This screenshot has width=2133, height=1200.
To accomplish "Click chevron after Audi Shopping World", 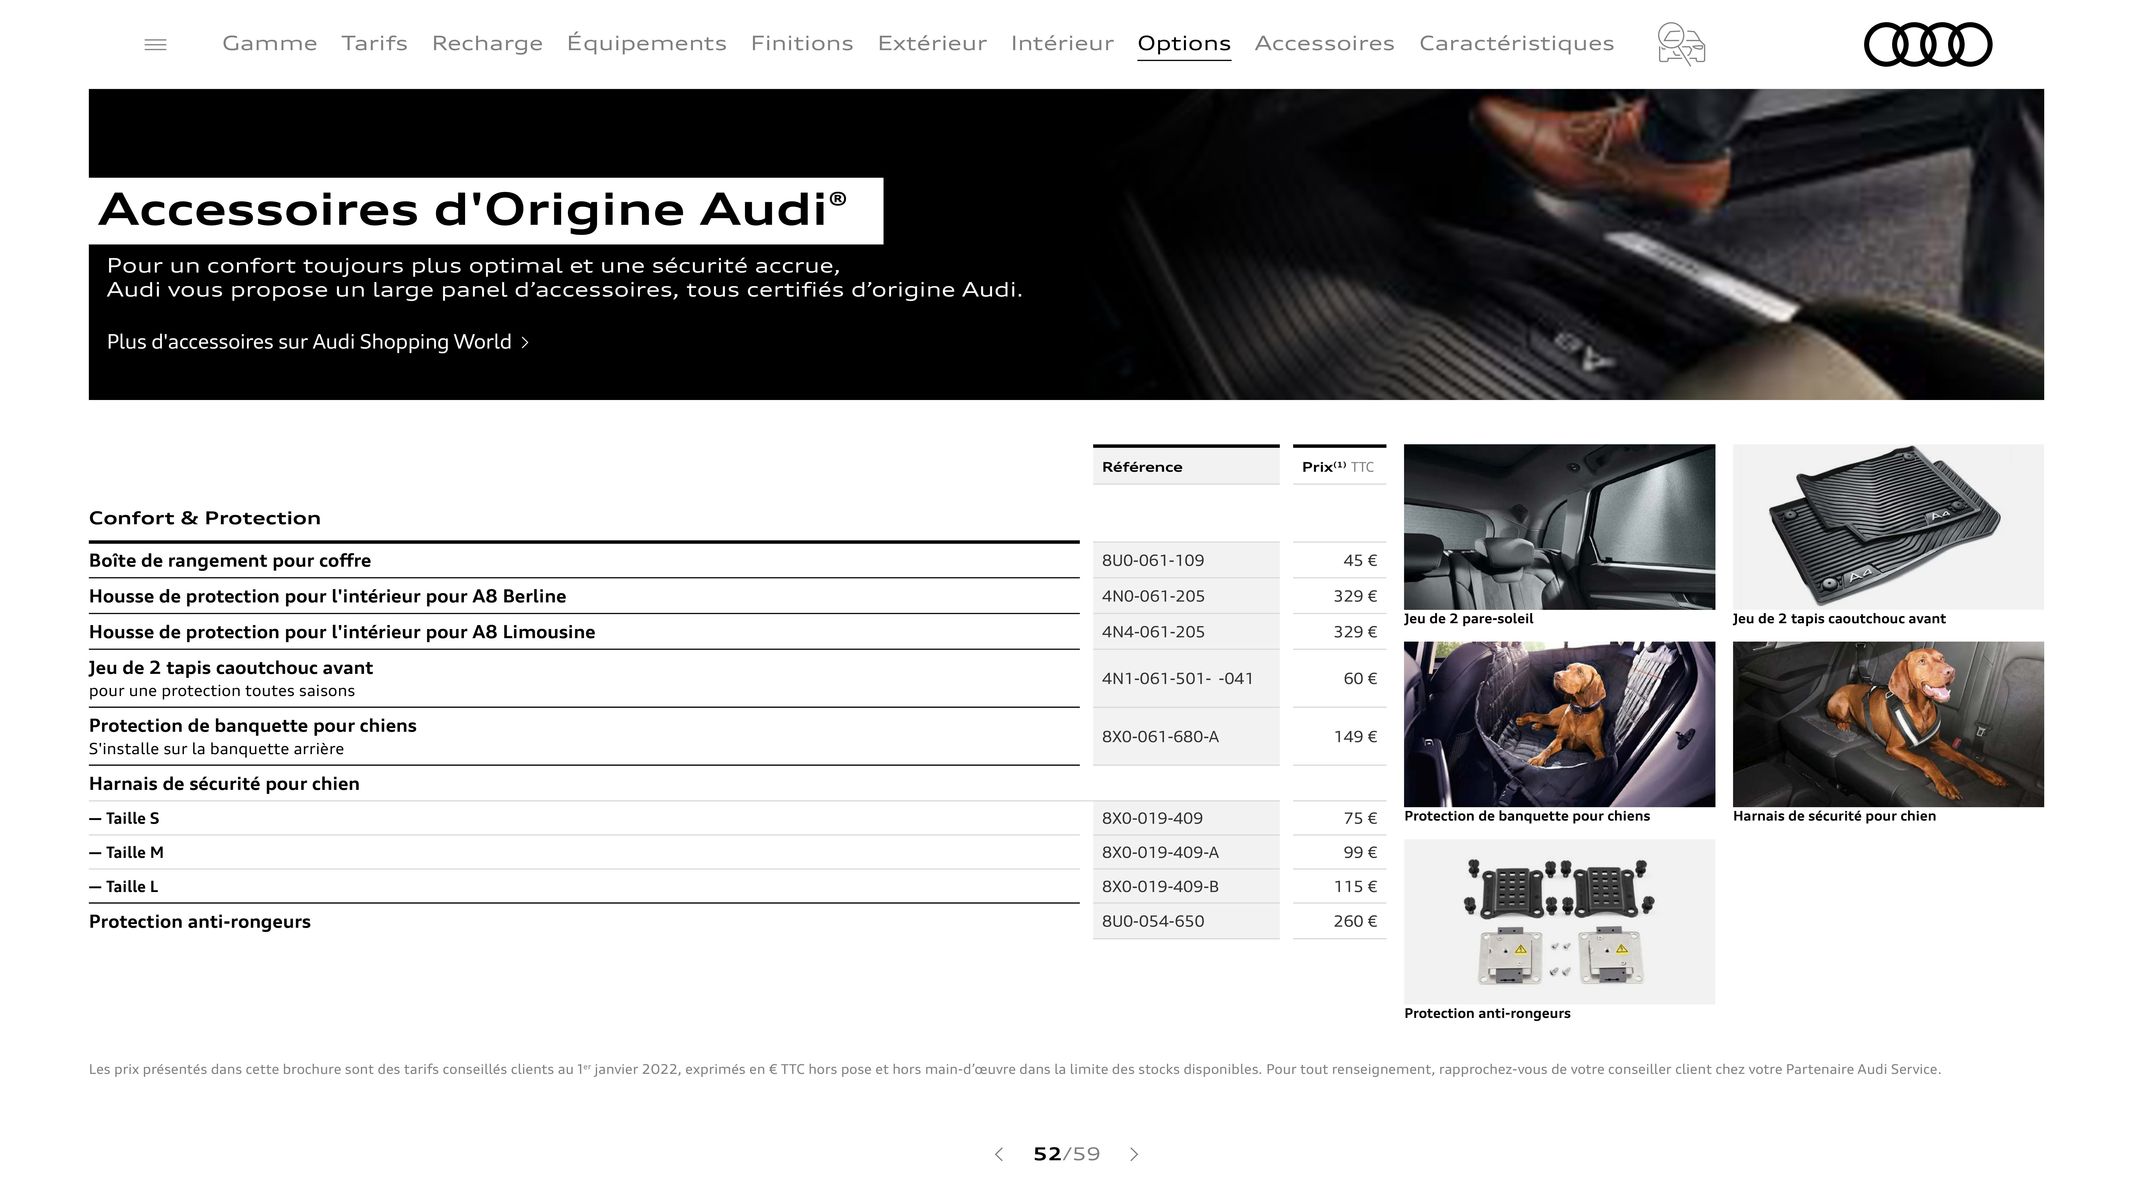I will pos(525,342).
